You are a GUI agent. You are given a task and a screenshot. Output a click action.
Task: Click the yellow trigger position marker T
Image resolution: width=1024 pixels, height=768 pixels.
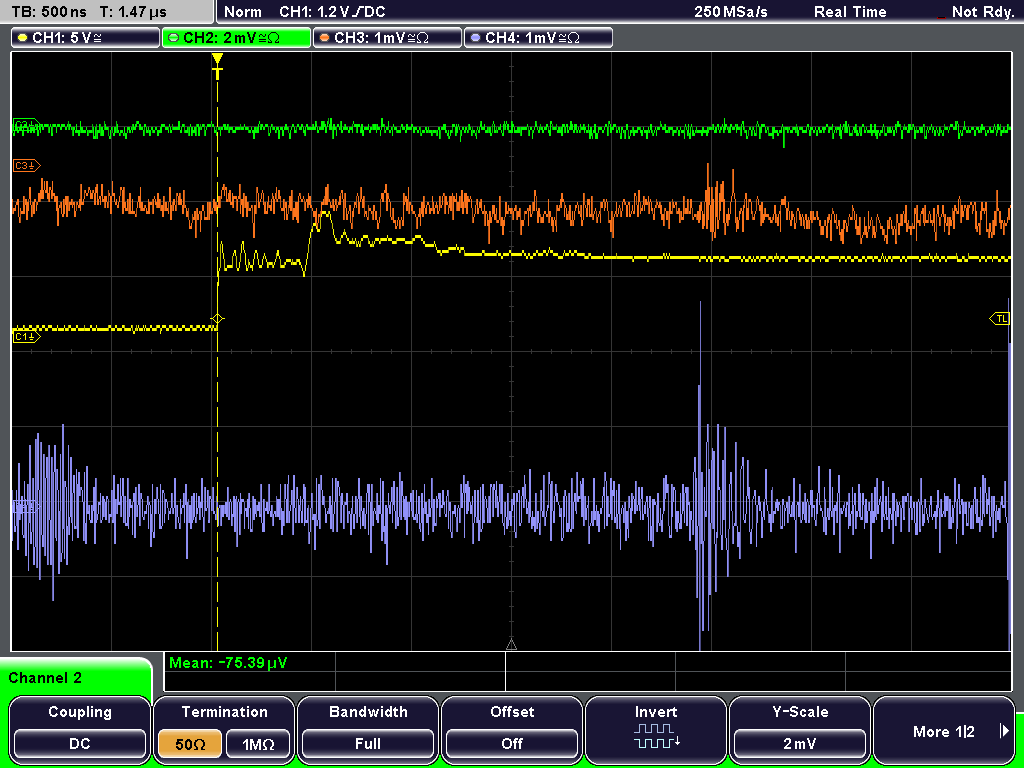[x=217, y=66]
